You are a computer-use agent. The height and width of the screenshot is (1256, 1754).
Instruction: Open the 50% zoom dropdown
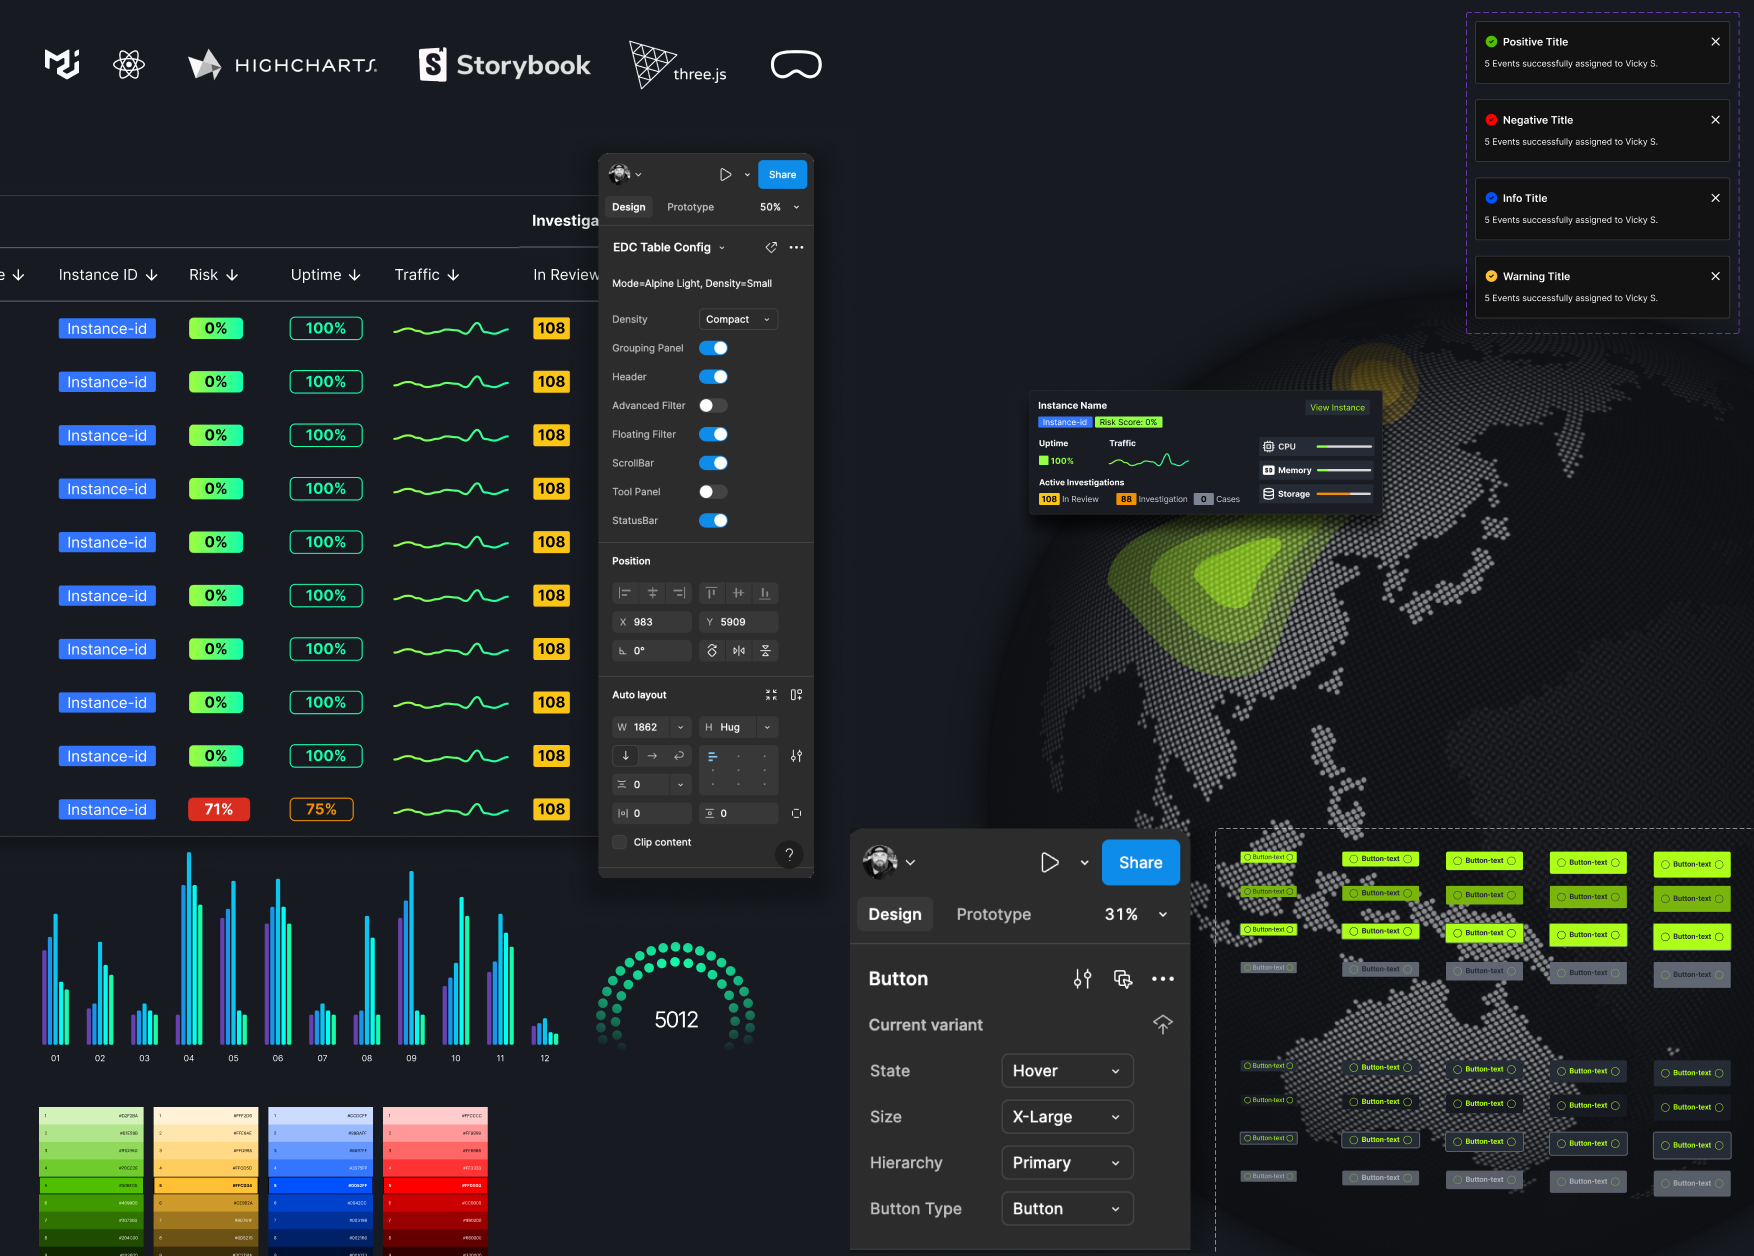780,207
